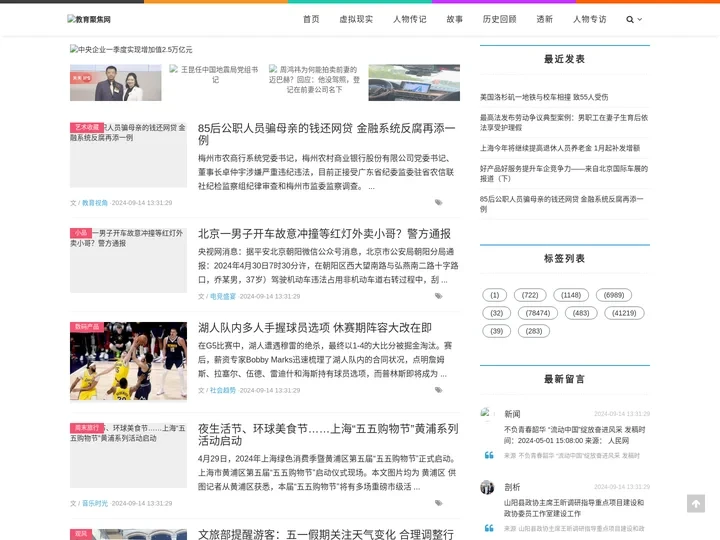Open author link 教育视角
Image resolution: width=720 pixels, height=540 pixels.
click(x=95, y=203)
